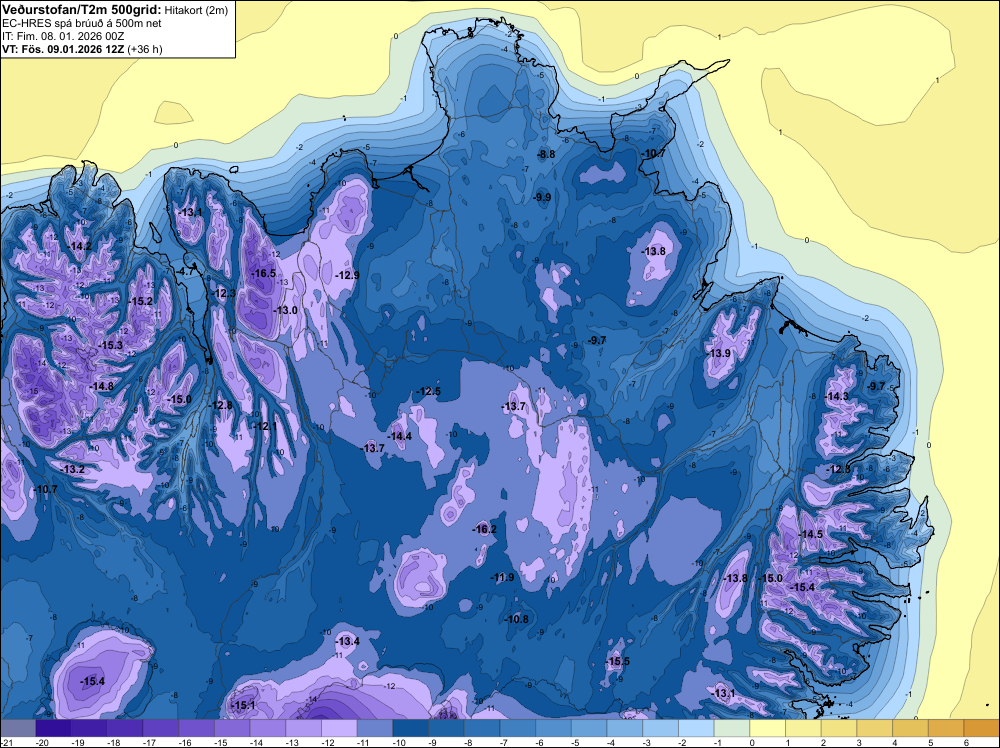
Task: Click the legend color swatch above 3
Action: coord(874,728)
